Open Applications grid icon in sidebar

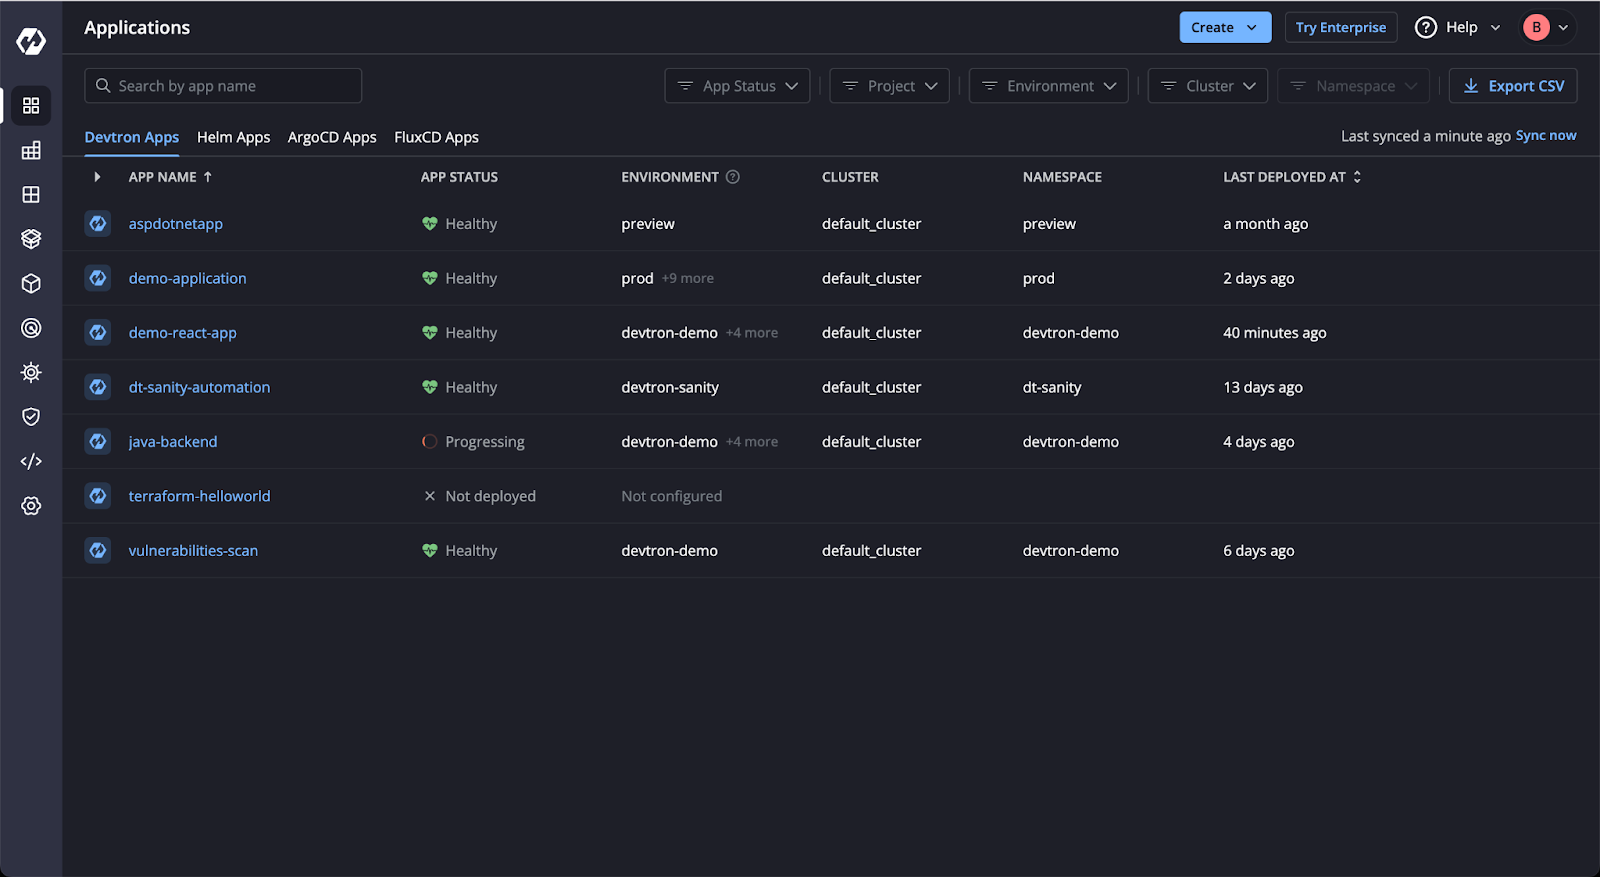[x=31, y=105]
